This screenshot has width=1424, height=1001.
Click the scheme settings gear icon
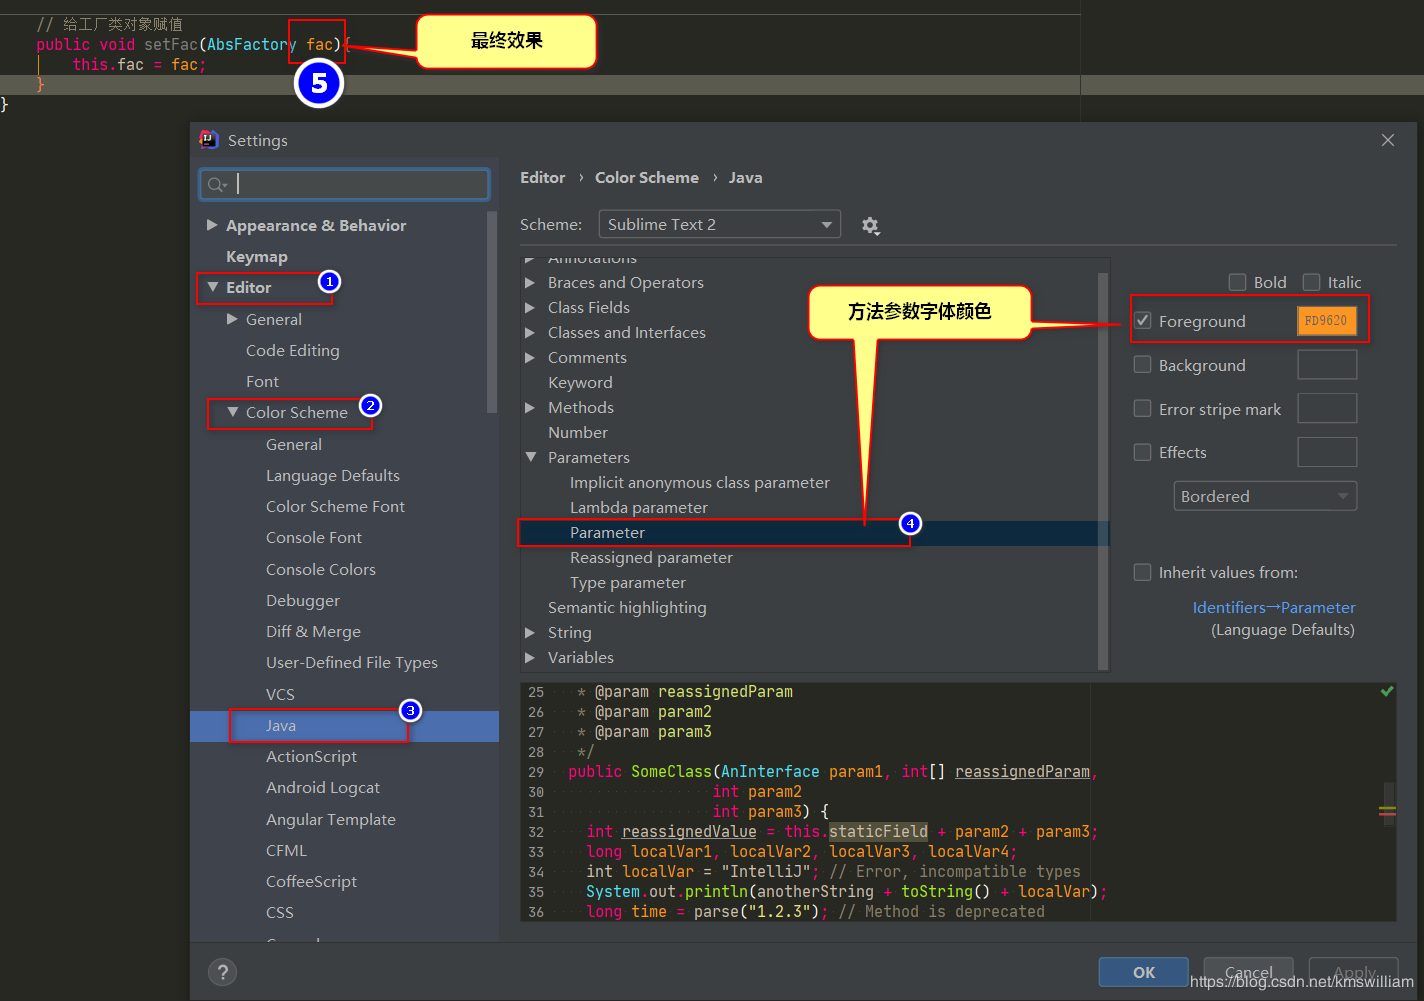(x=870, y=226)
